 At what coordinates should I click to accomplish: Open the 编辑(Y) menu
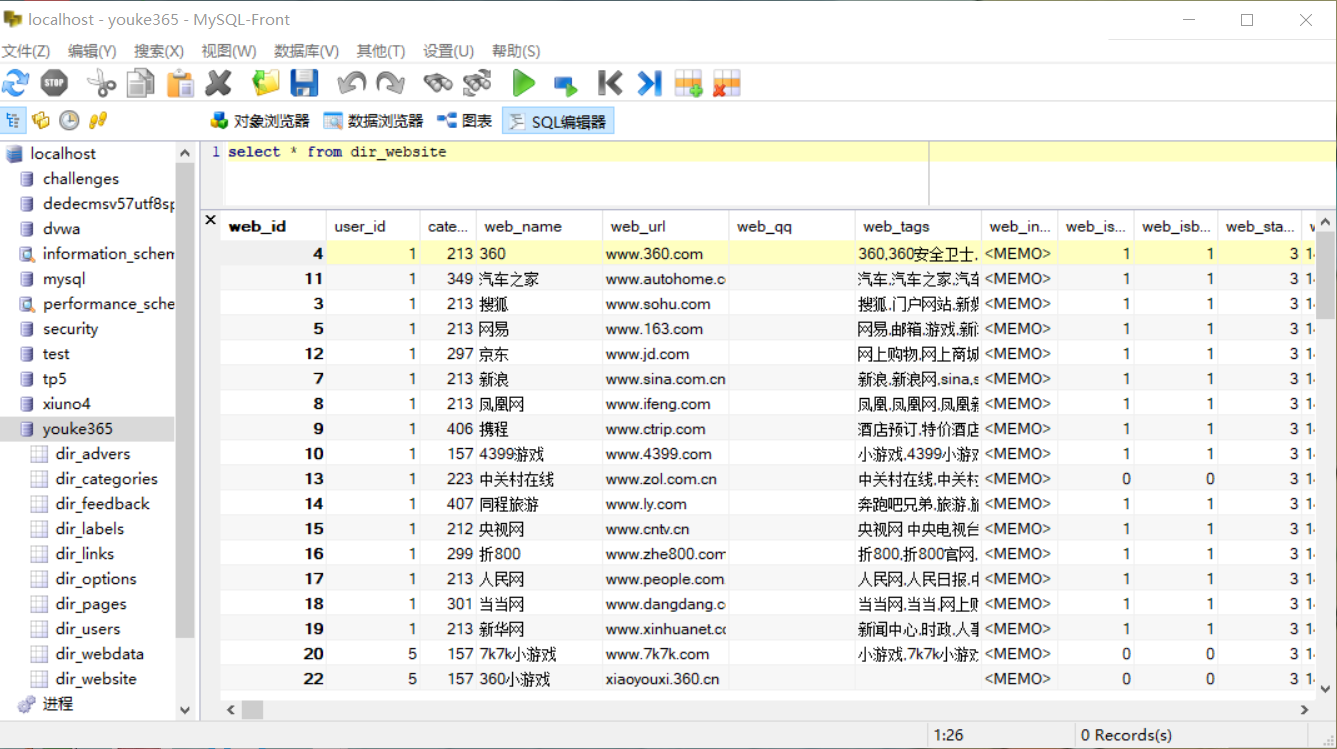[x=92, y=51]
